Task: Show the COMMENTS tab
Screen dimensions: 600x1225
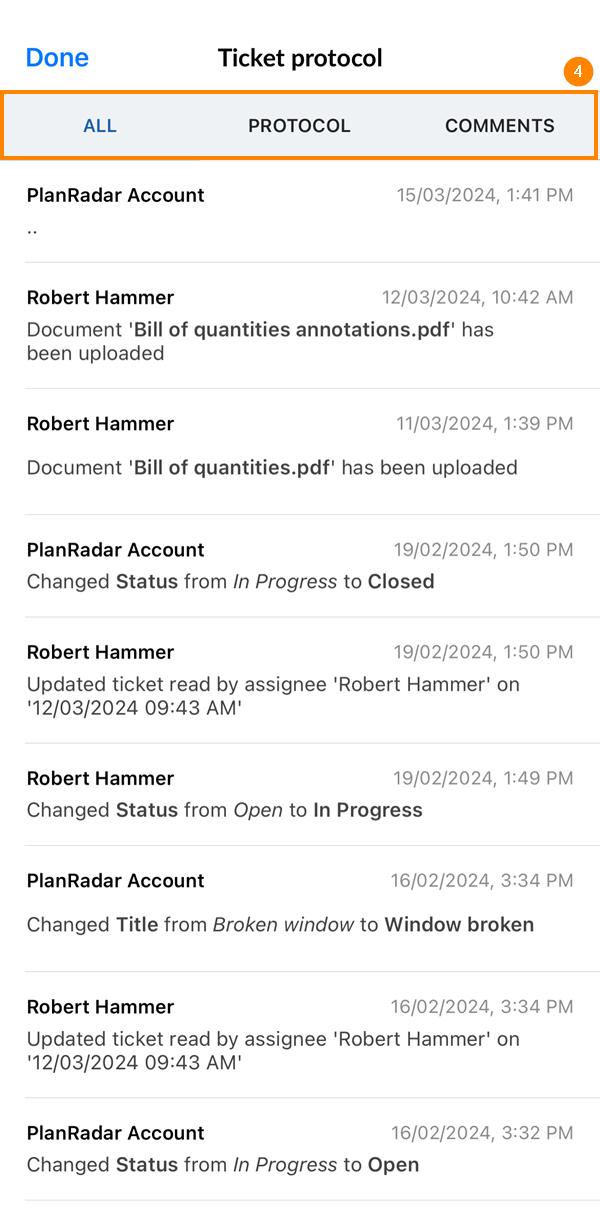Action: pyautogui.click(x=499, y=126)
